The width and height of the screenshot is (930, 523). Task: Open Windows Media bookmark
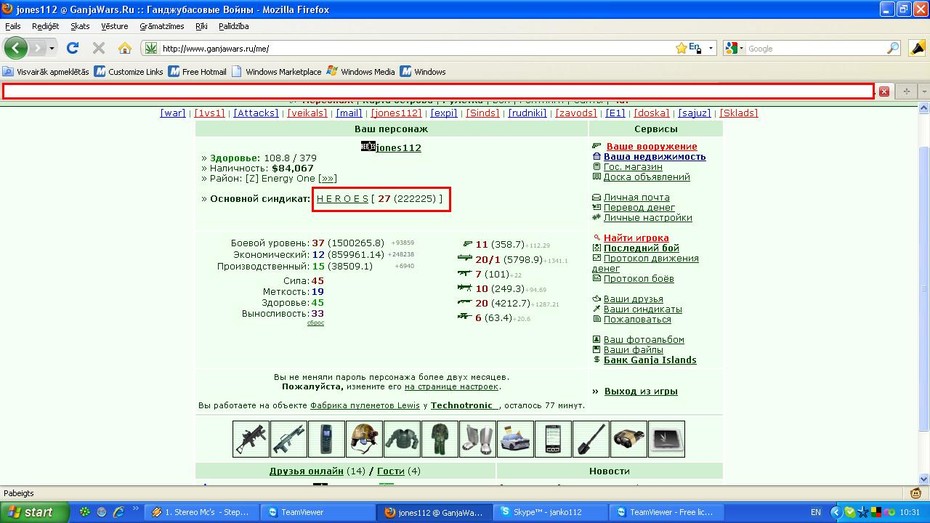tap(361, 72)
